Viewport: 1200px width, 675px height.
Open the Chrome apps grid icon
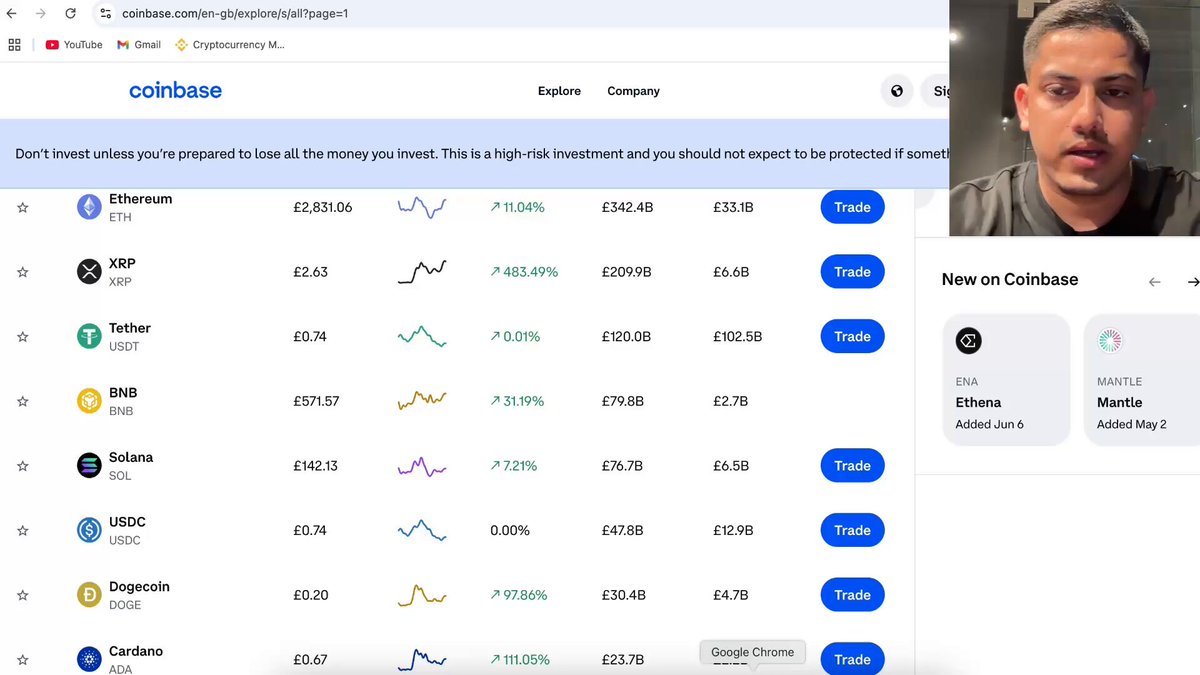coord(14,45)
